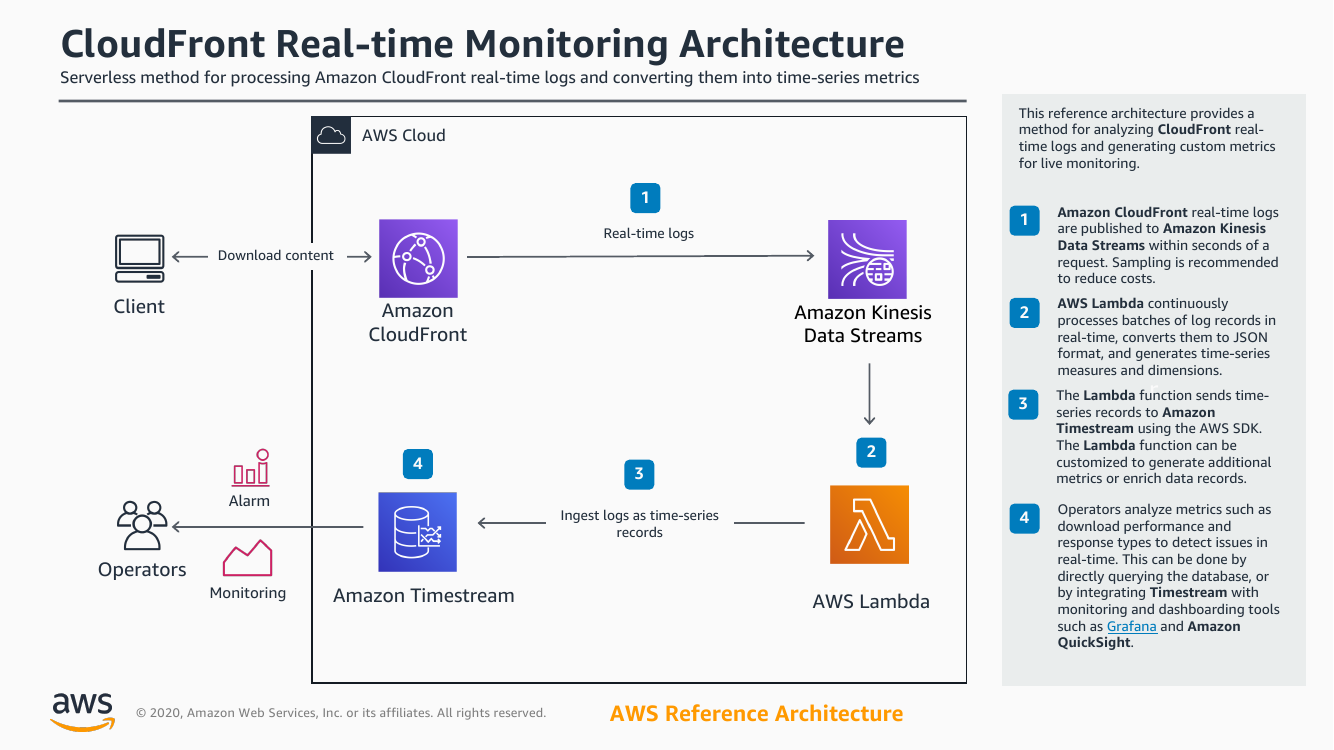The image size is (1334, 750).
Task: Select the Amazon Timestream database icon
Action: (418, 532)
